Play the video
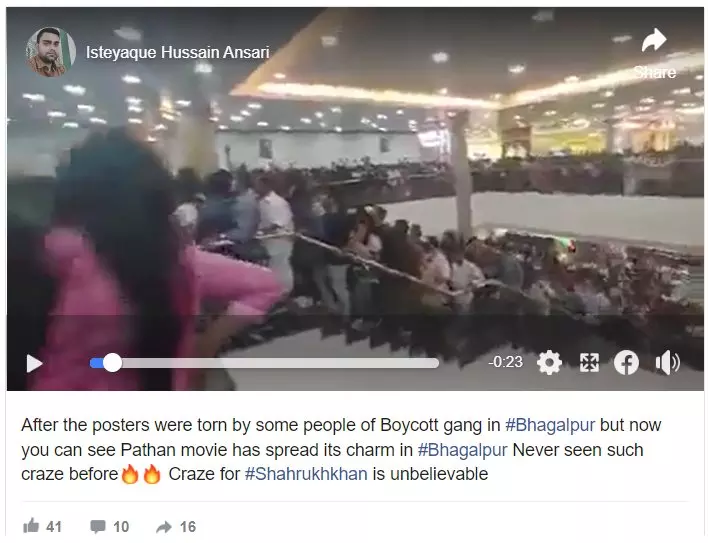The height and width of the screenshot is (543, 708). 34,363
